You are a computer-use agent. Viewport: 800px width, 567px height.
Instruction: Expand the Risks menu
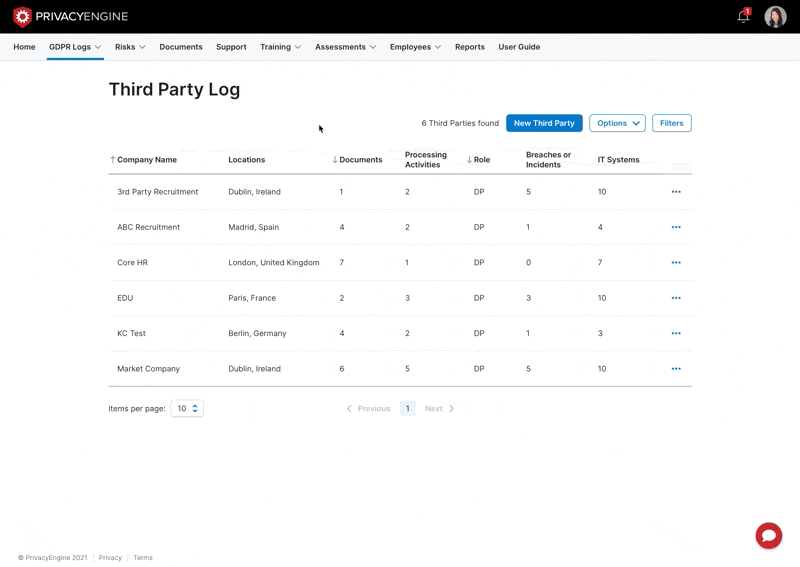pos(130,47)
